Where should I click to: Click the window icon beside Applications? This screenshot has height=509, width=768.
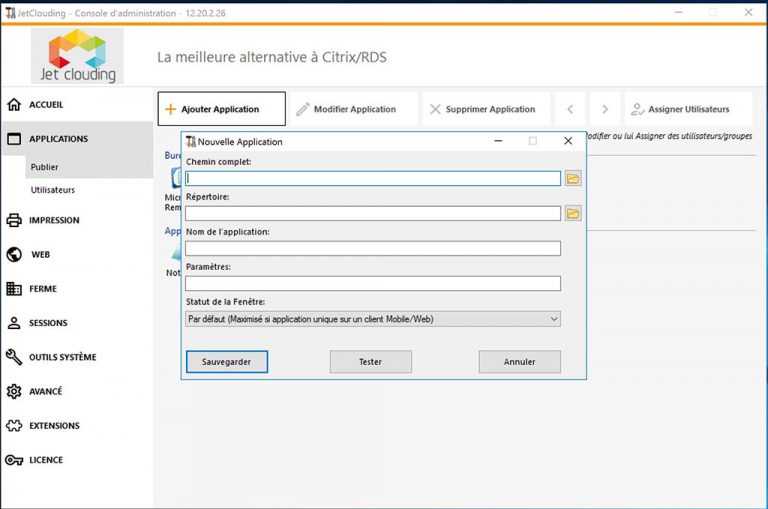coord(14,139)
